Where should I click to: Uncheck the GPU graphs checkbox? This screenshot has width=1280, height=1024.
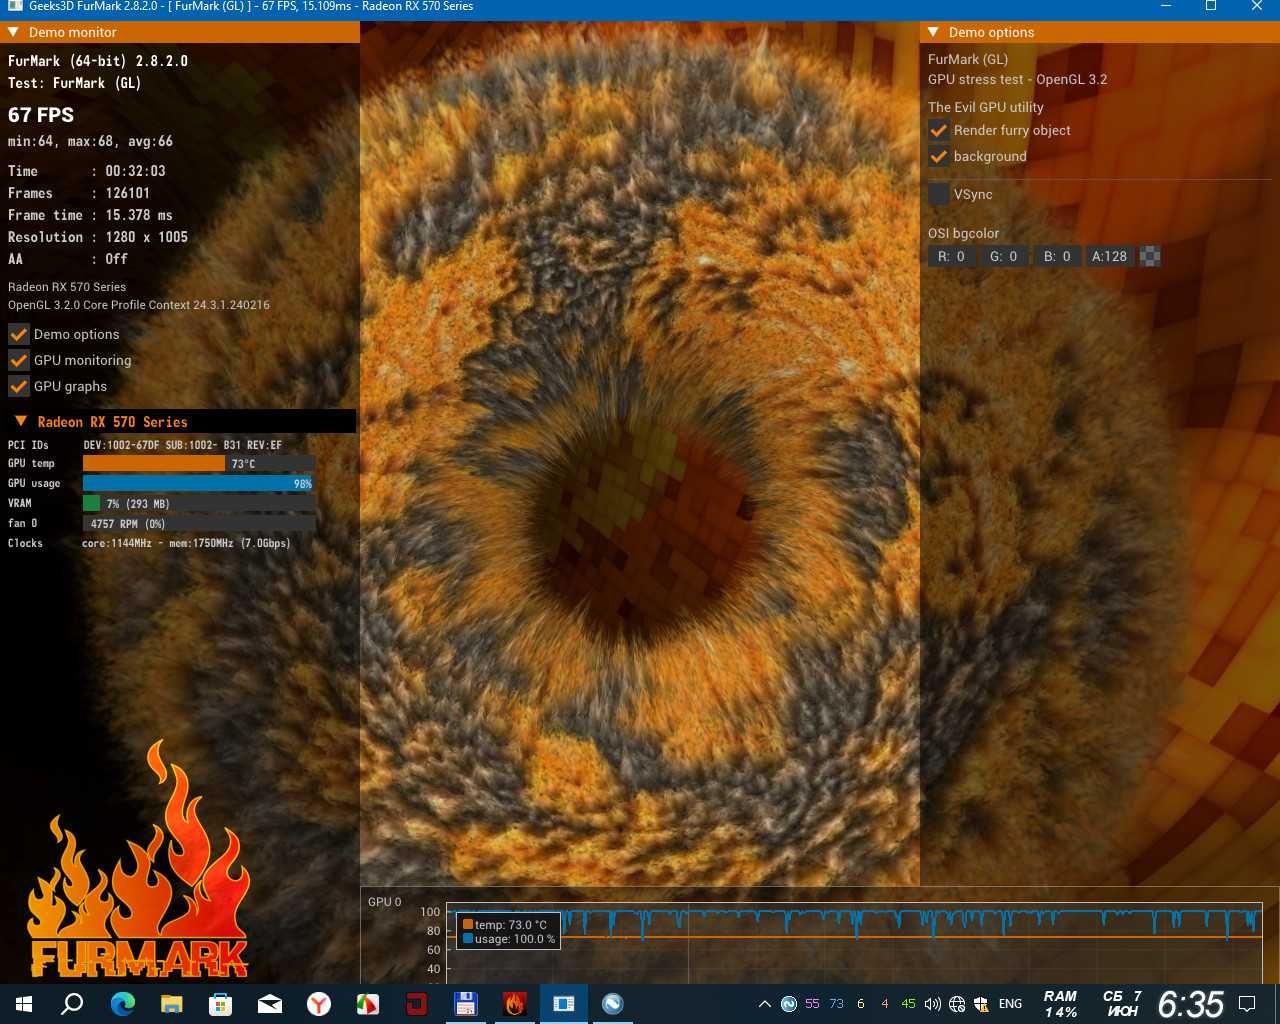(19, 386)
